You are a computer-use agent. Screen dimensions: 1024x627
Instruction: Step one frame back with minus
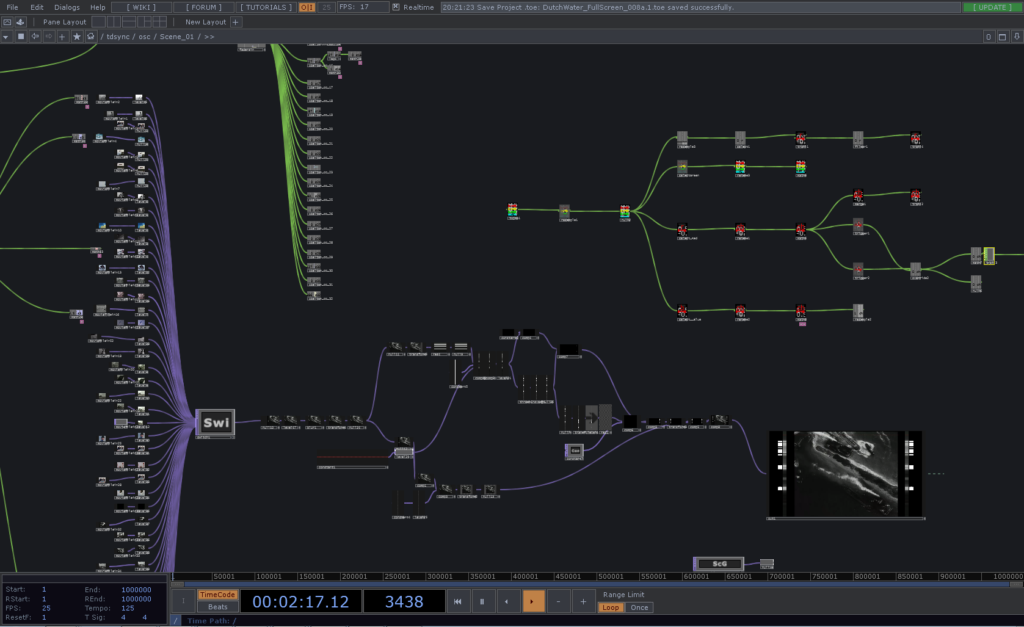(x=557, y=601)
